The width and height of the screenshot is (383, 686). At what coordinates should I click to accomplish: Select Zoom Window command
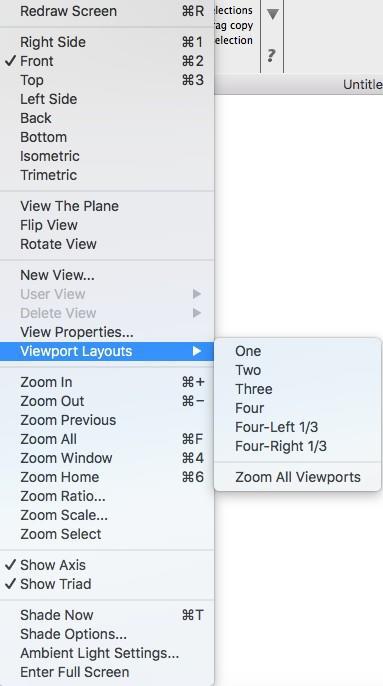point(107,458)
